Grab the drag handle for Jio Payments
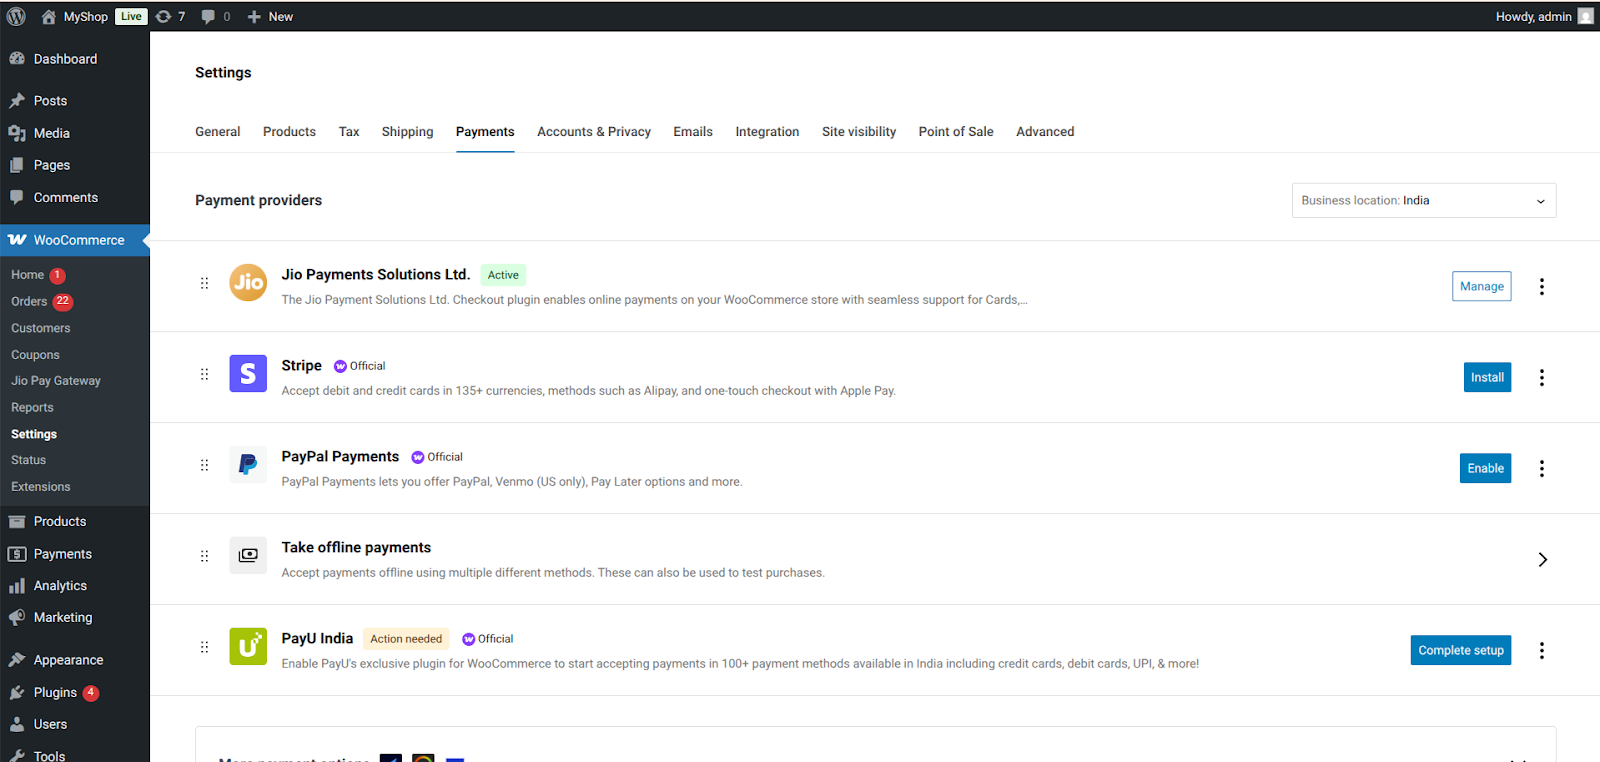Screen dimensions: 1600x762 point(204,283)
